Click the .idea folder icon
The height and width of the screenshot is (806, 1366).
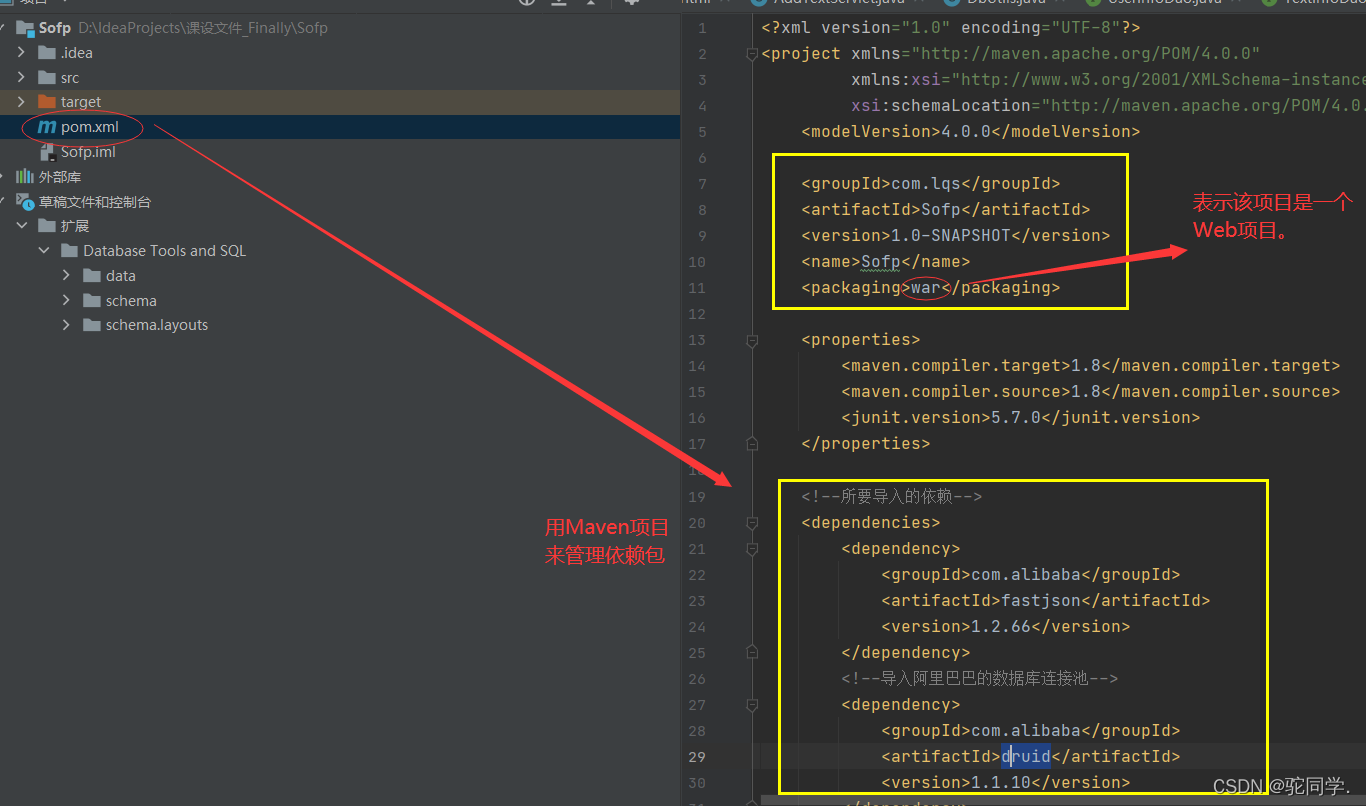(x=47, y=52)
